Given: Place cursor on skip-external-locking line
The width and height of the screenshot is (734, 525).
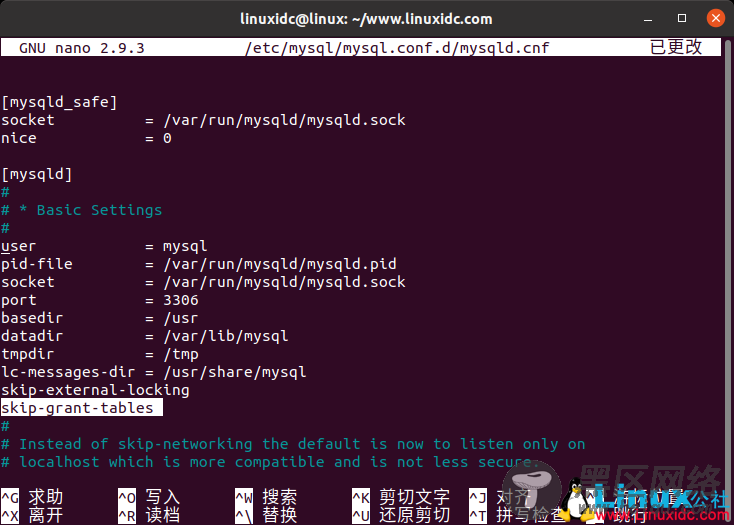Looking at the screenshot, I should [x=95, y=390].
